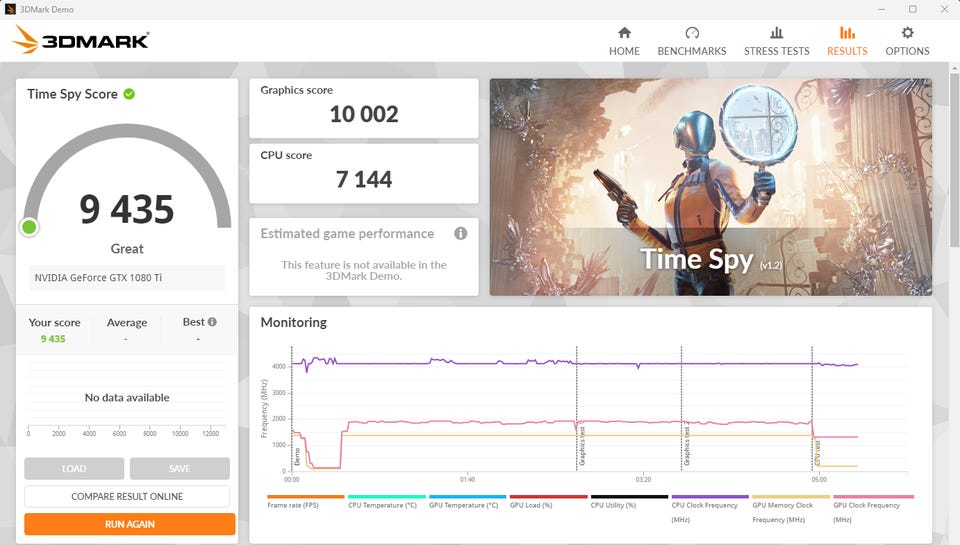Click the Great rating label

point(127,249)
